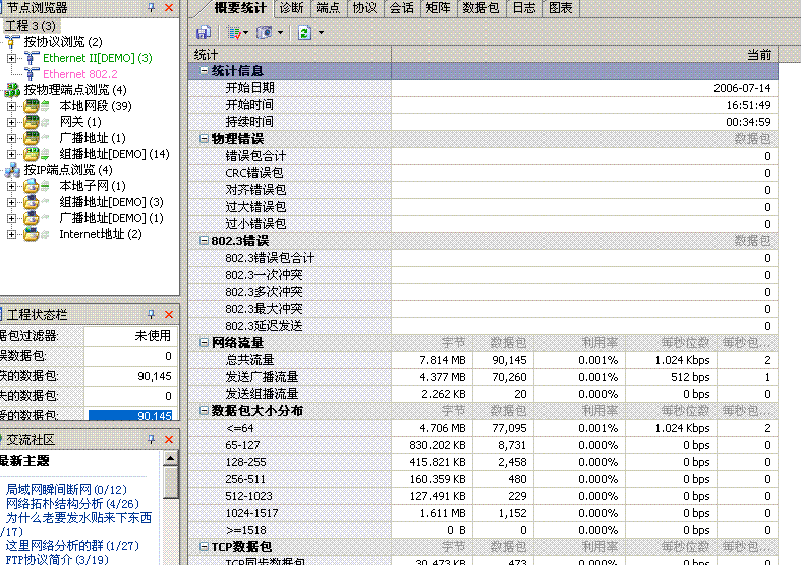
Task: Collapse the 网络流量 section
Action: (204, 343)
